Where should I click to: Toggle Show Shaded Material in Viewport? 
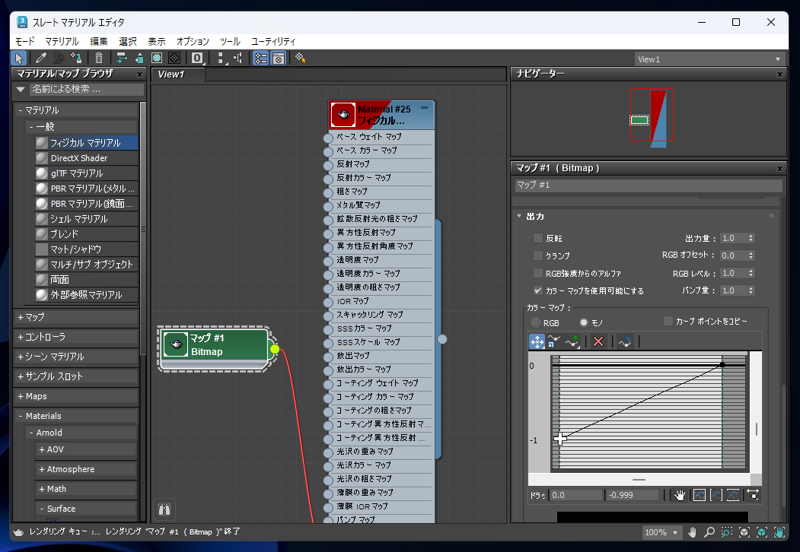click(157, 58)
